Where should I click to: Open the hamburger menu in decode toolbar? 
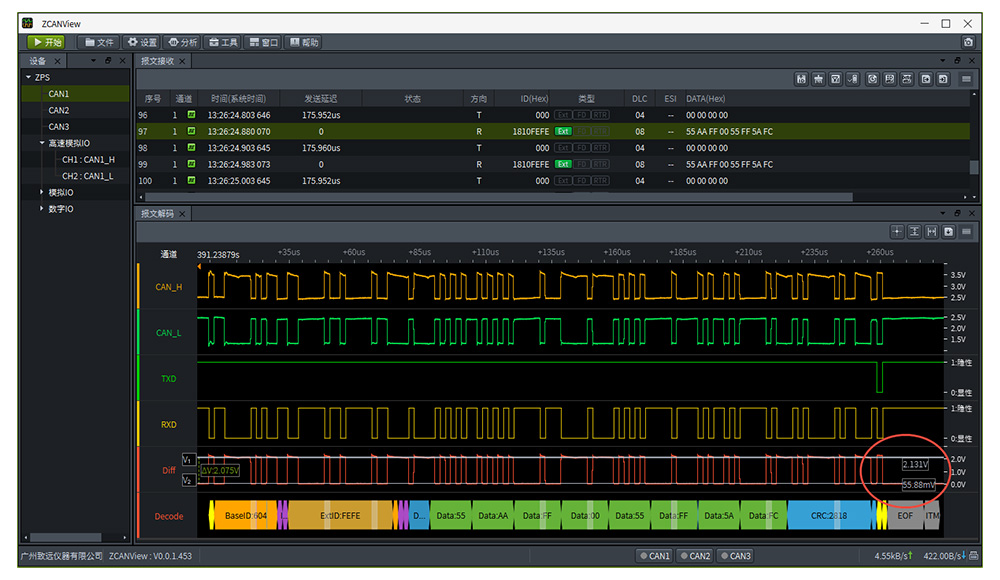(x=966, y=232)
